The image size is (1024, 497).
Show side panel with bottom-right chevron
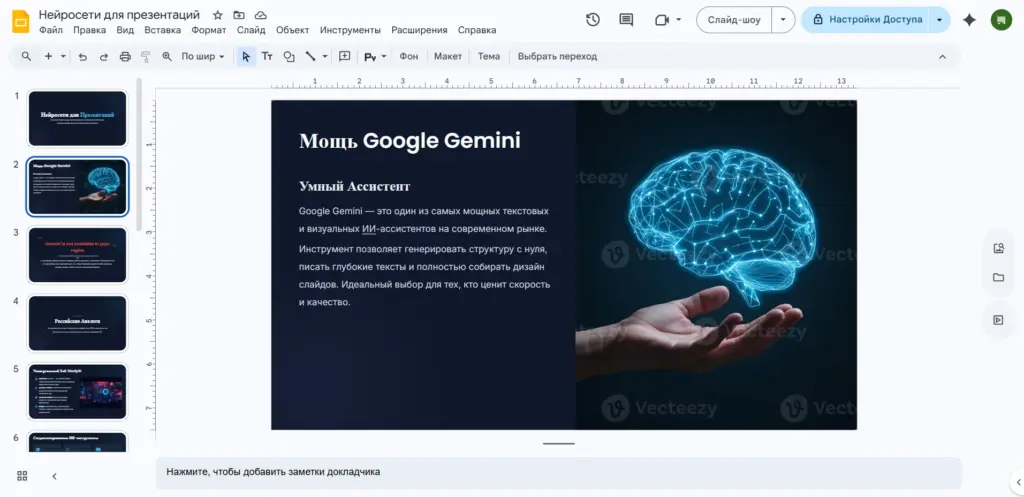(1017, 483)
